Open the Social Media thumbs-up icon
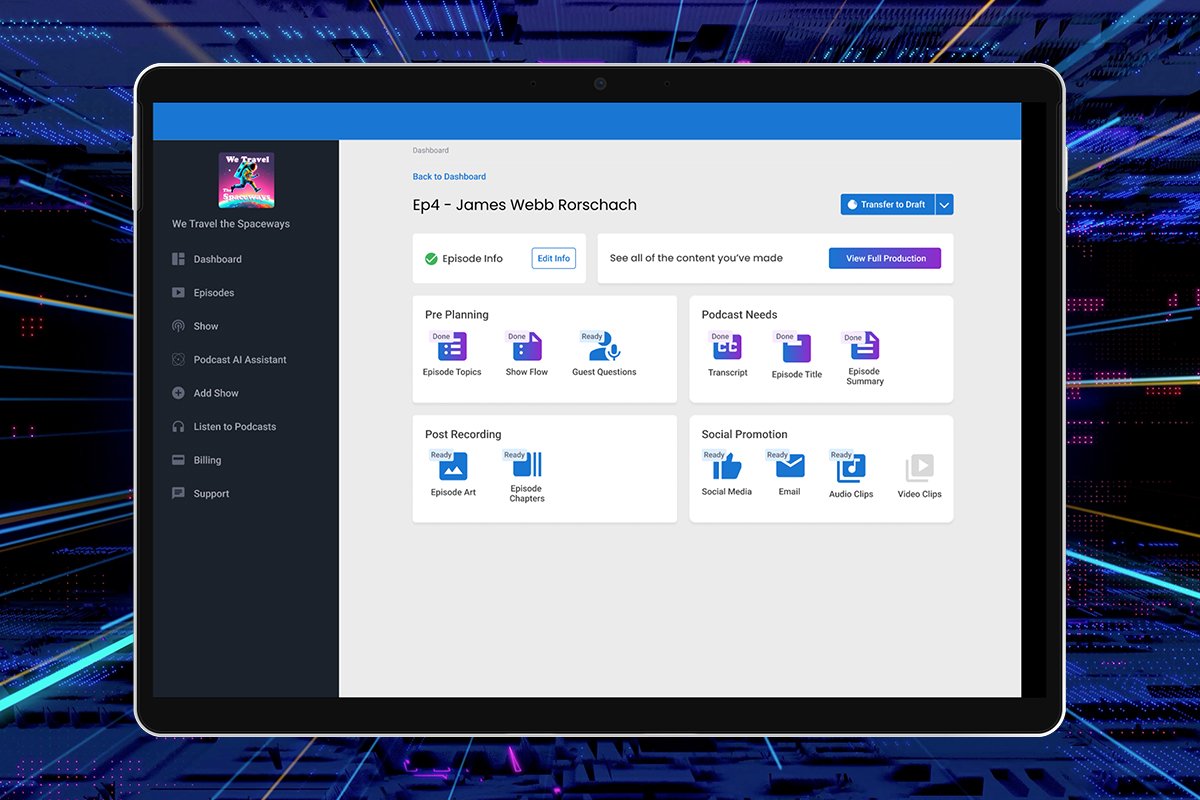The height and width of the screenshot is (800, 1200). [x=727, y=466]
